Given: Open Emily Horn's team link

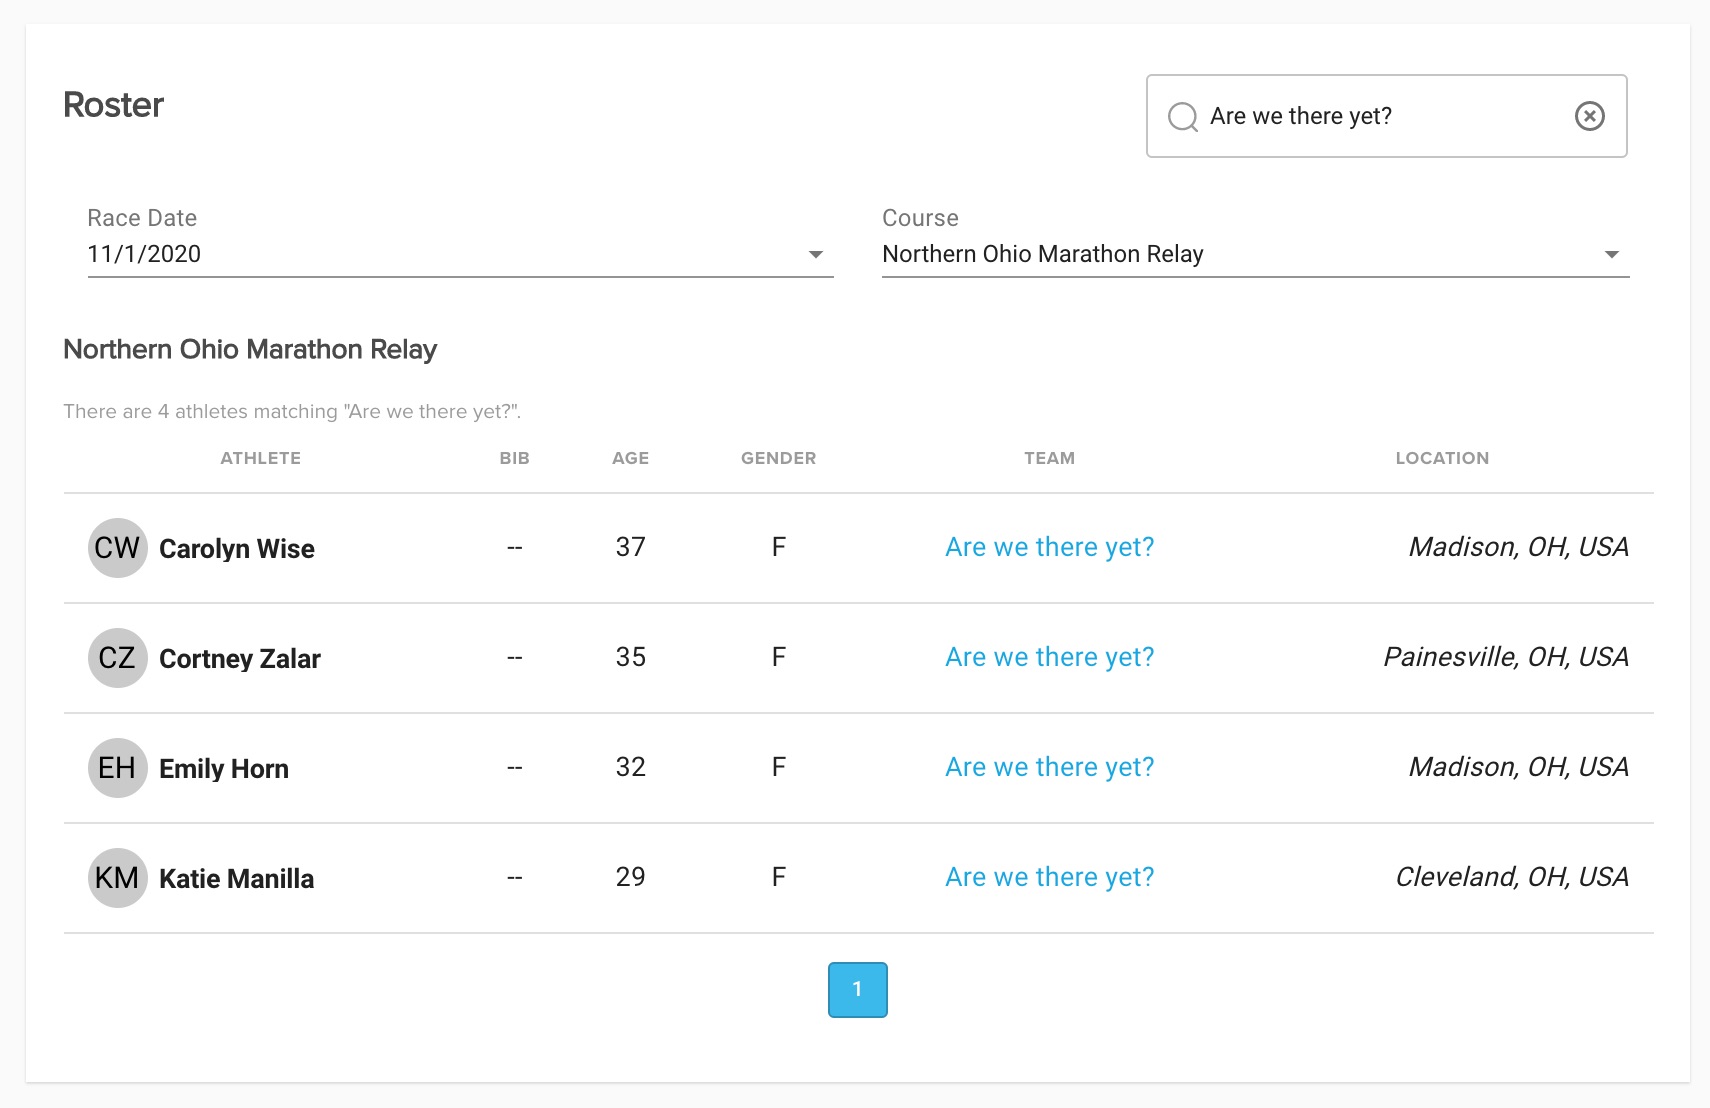Looking at the screenshot, I should (1050, 767).
